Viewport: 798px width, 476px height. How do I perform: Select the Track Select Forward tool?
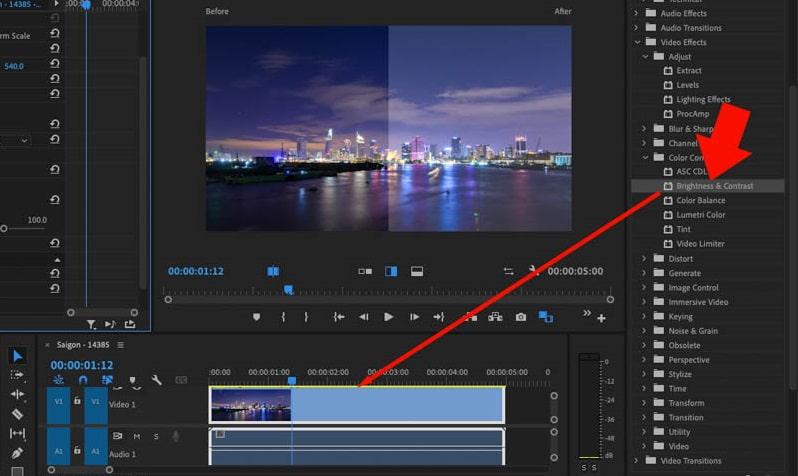pyautogui.click(x=17, y=375)
